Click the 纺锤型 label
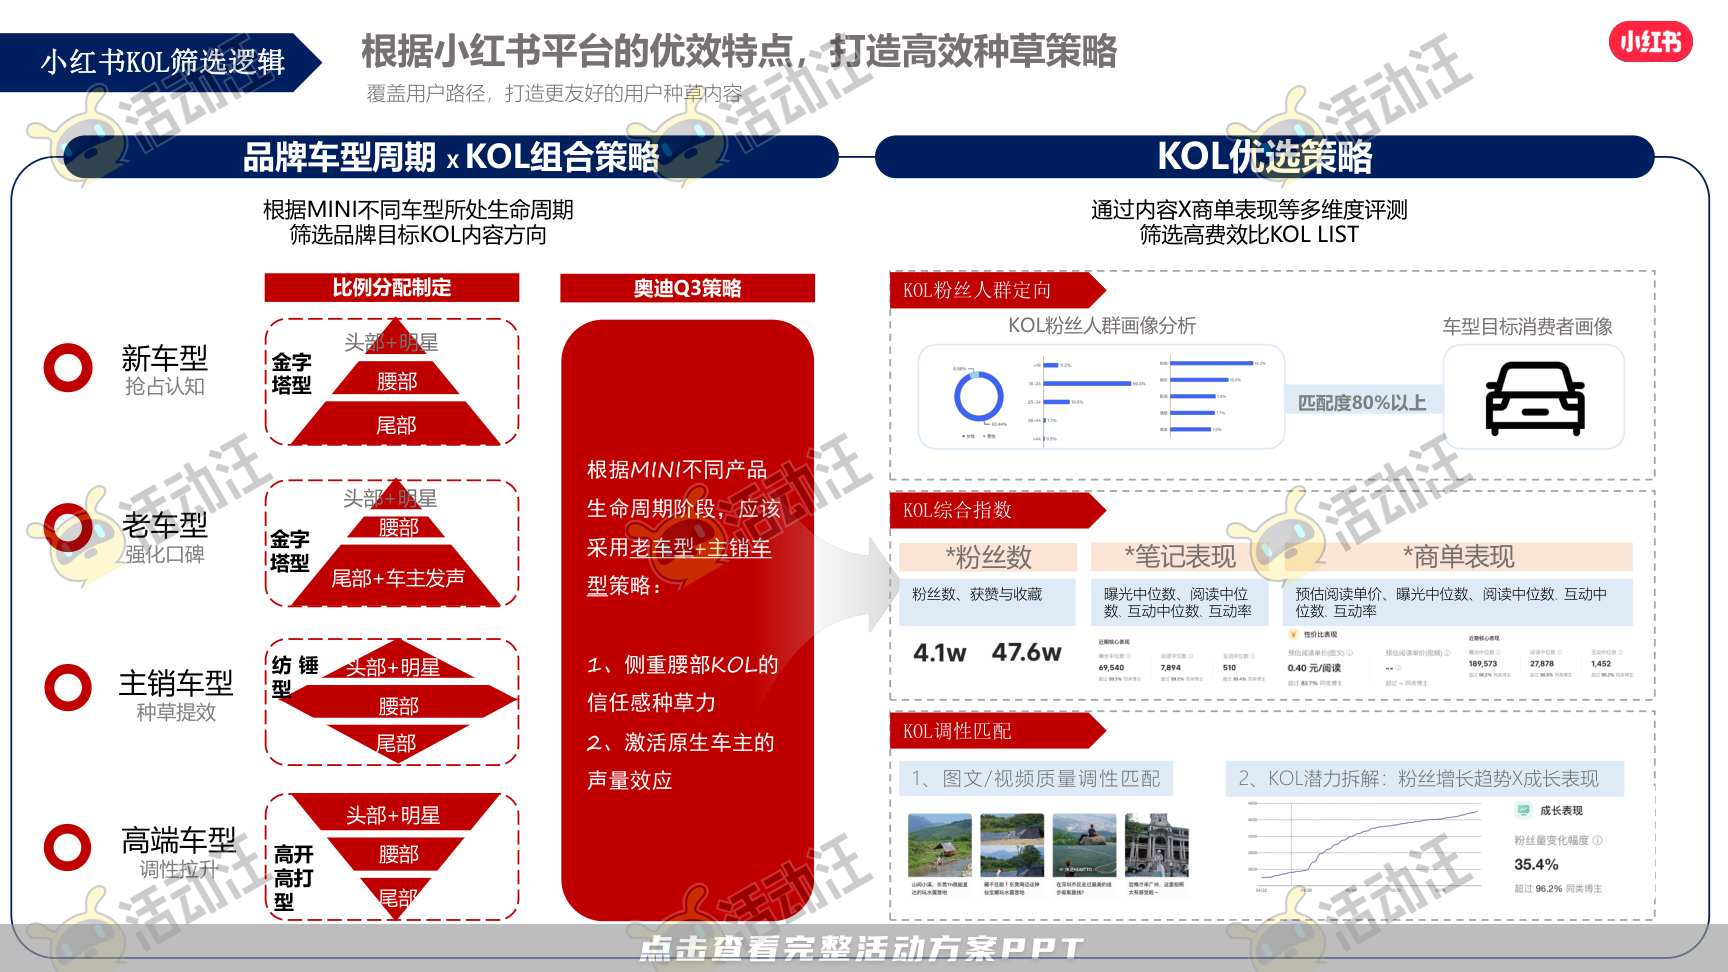Image resolution: width=1728 pixels, height=972 pixels. 294,677
